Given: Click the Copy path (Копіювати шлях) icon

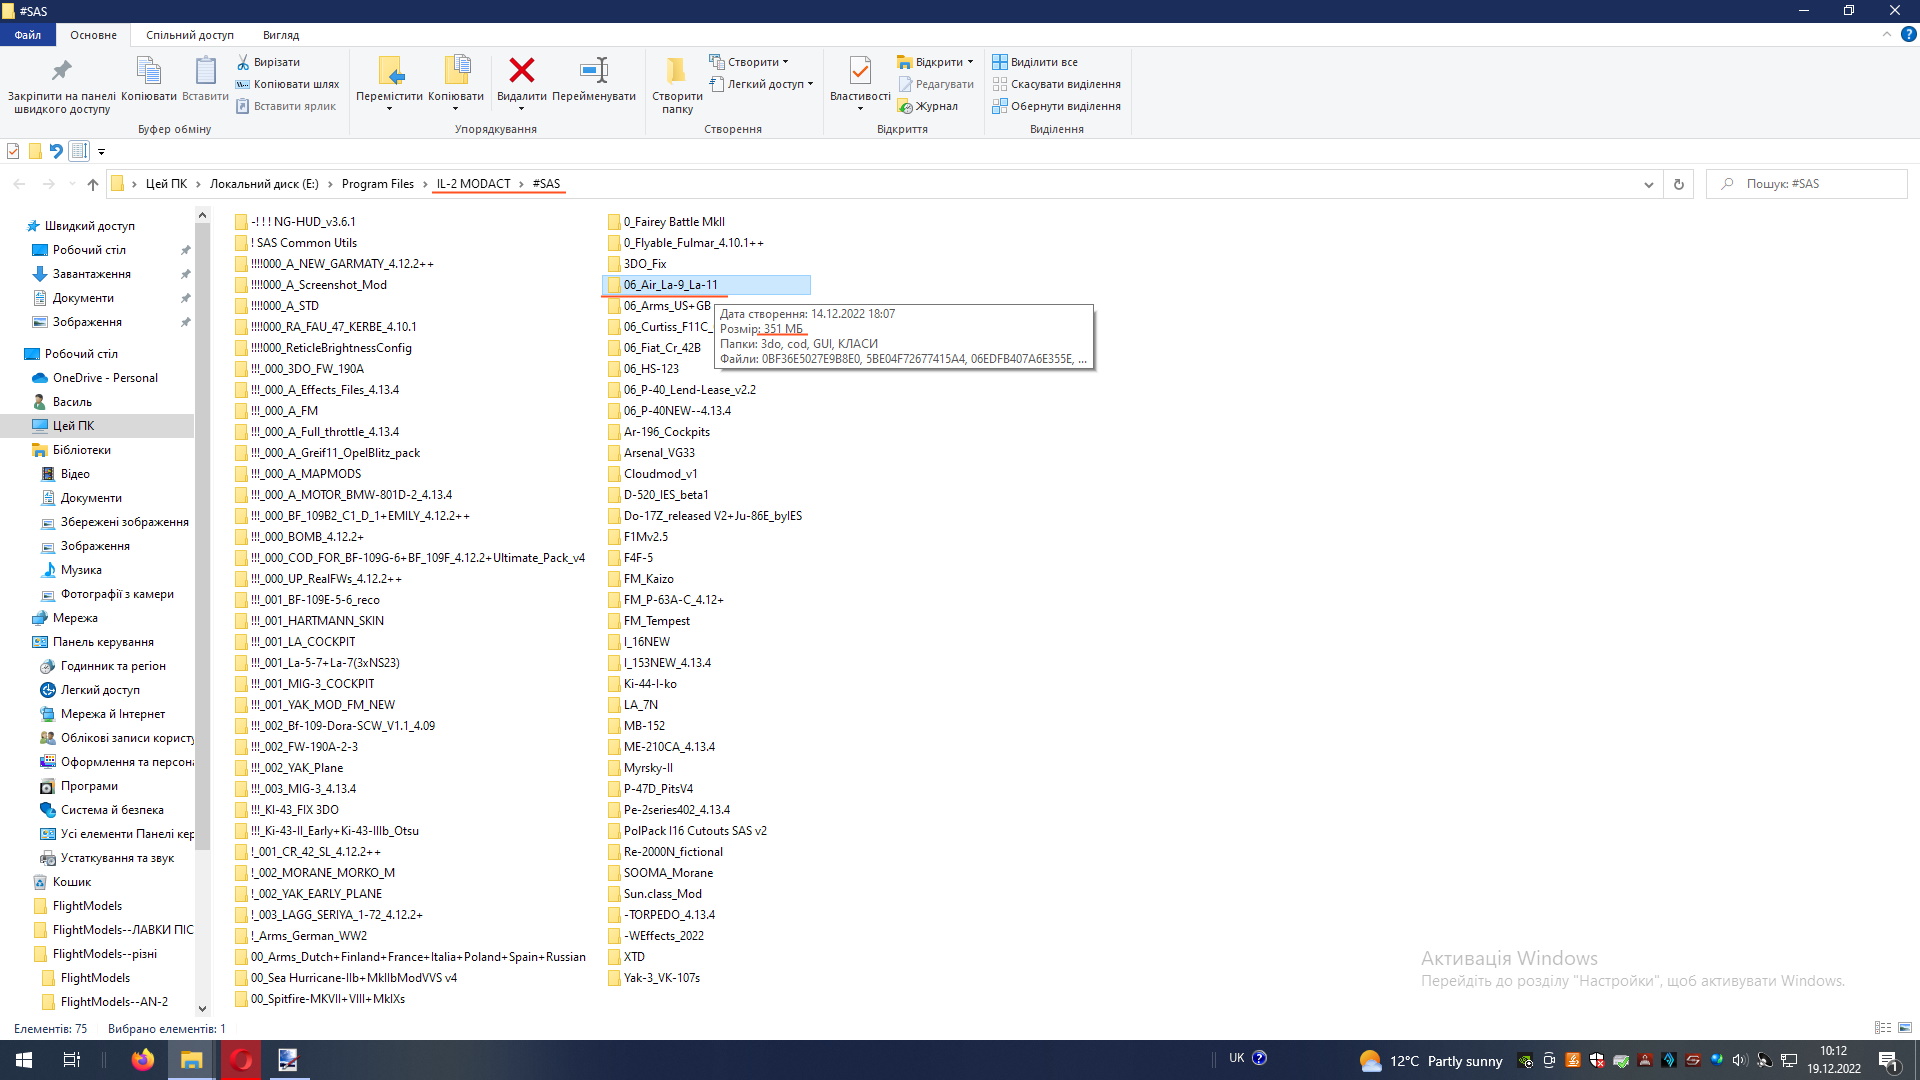Looking at the screenshot, I should [x=242, y=84].
